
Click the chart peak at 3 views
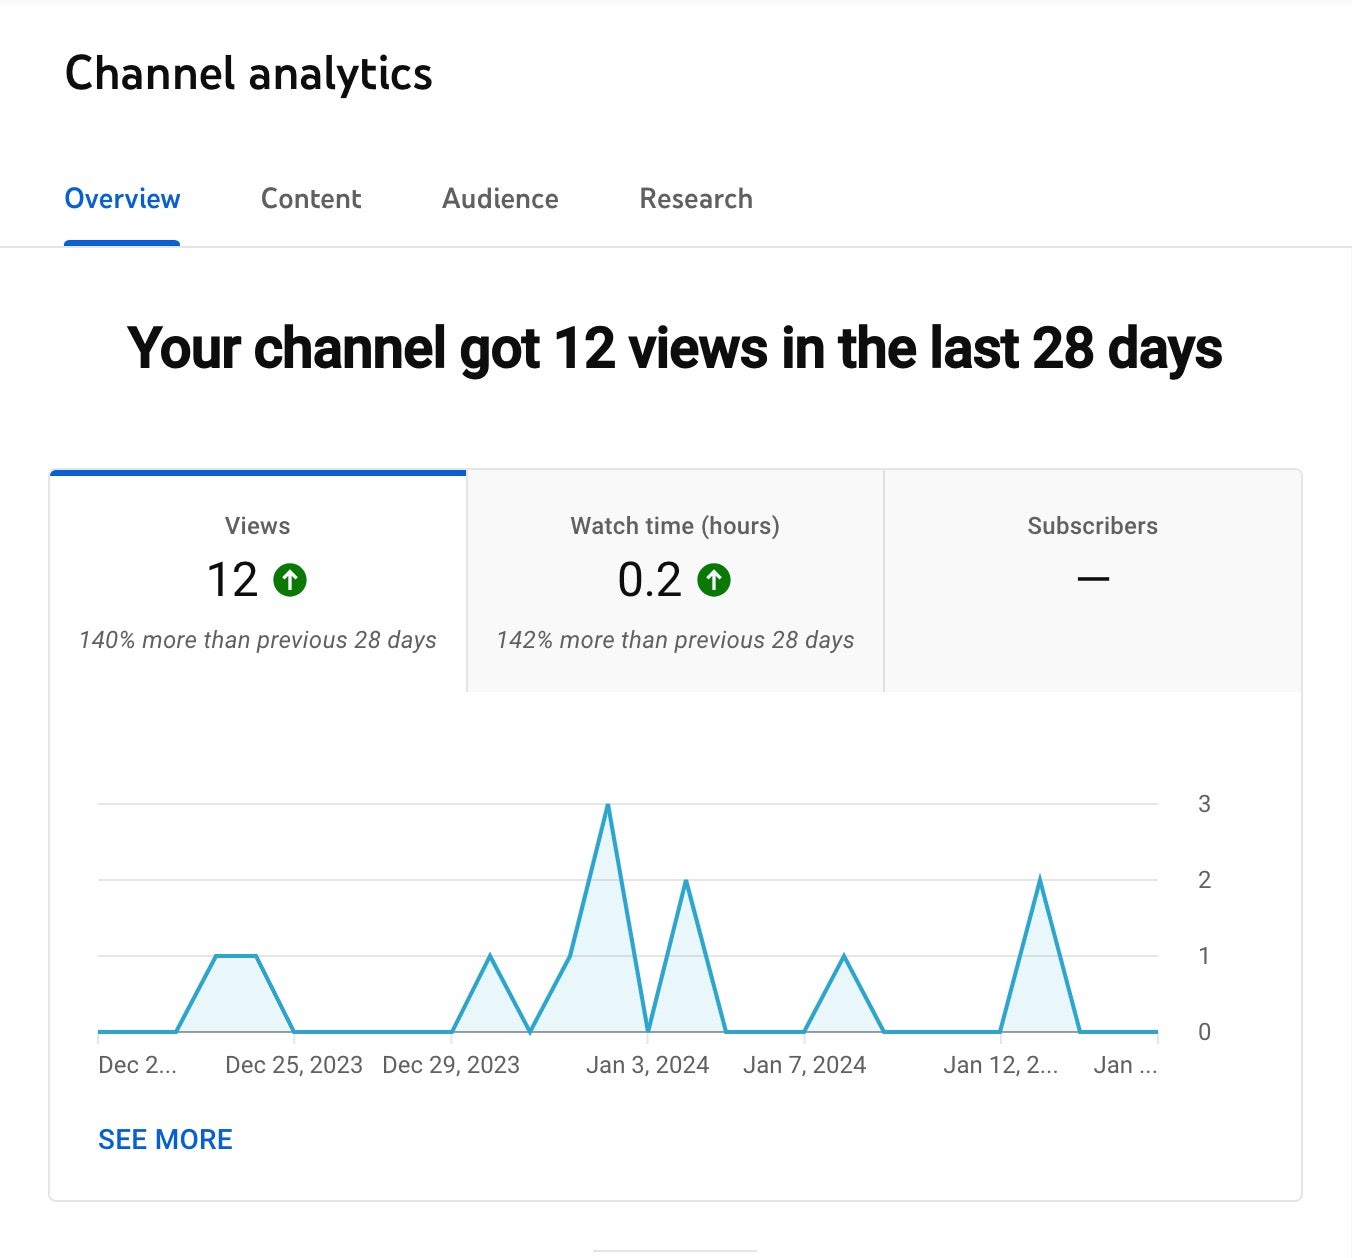[x=608, y=805]
